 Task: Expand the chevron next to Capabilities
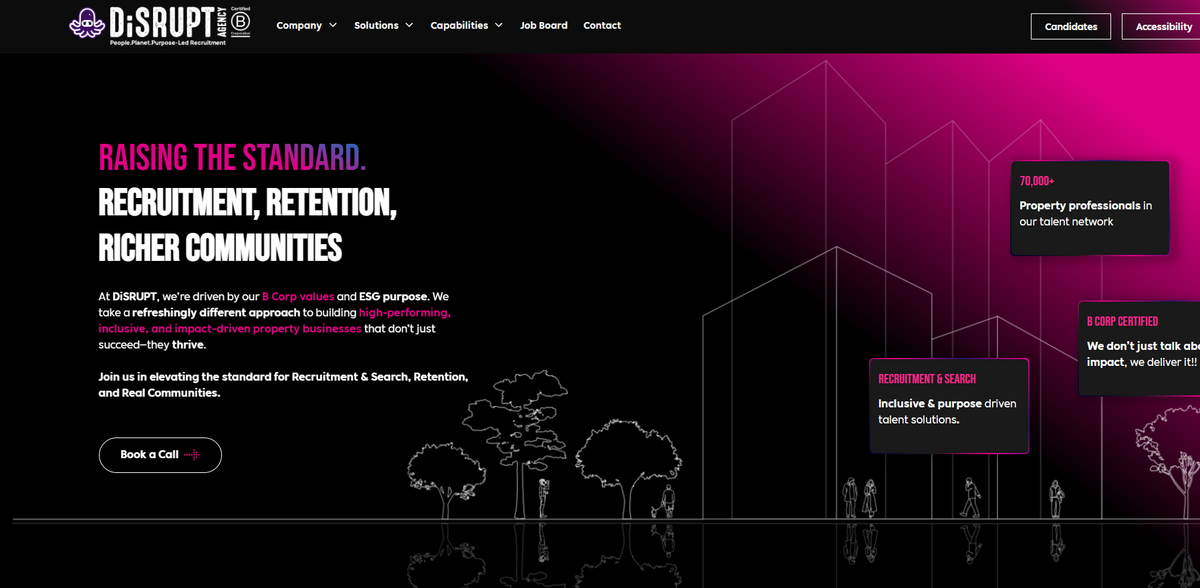[x=499, y=26]
